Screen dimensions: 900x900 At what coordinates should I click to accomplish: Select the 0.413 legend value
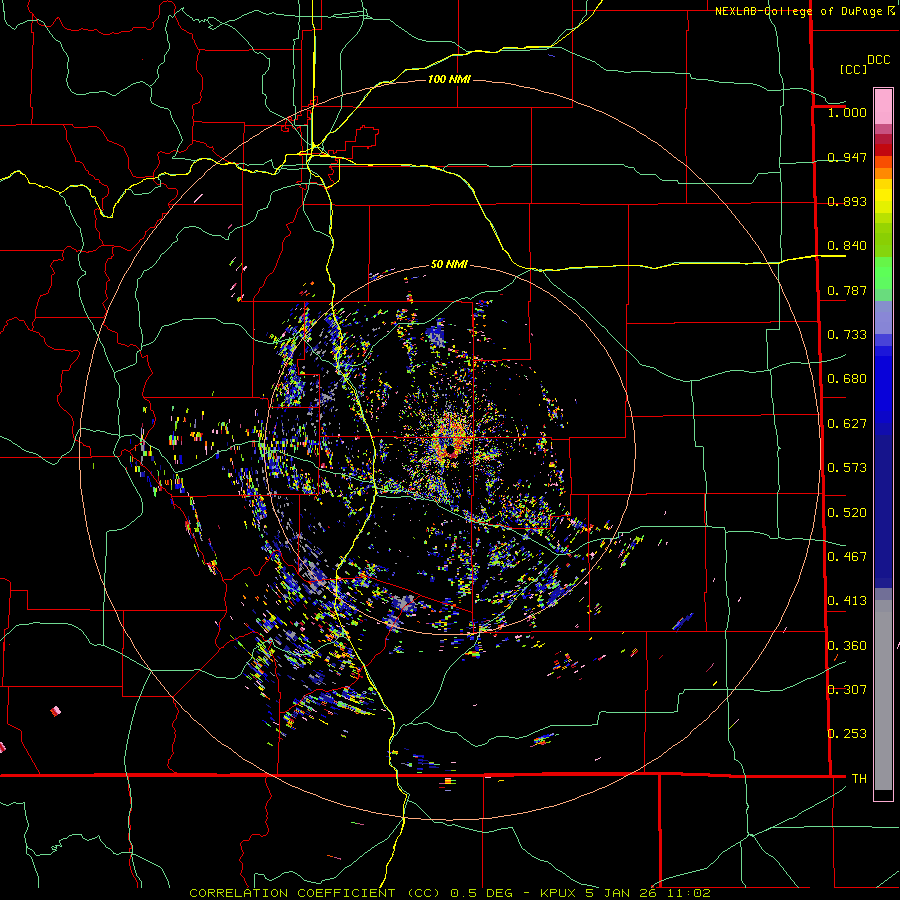pyautogui.click(x=847, y=601)
